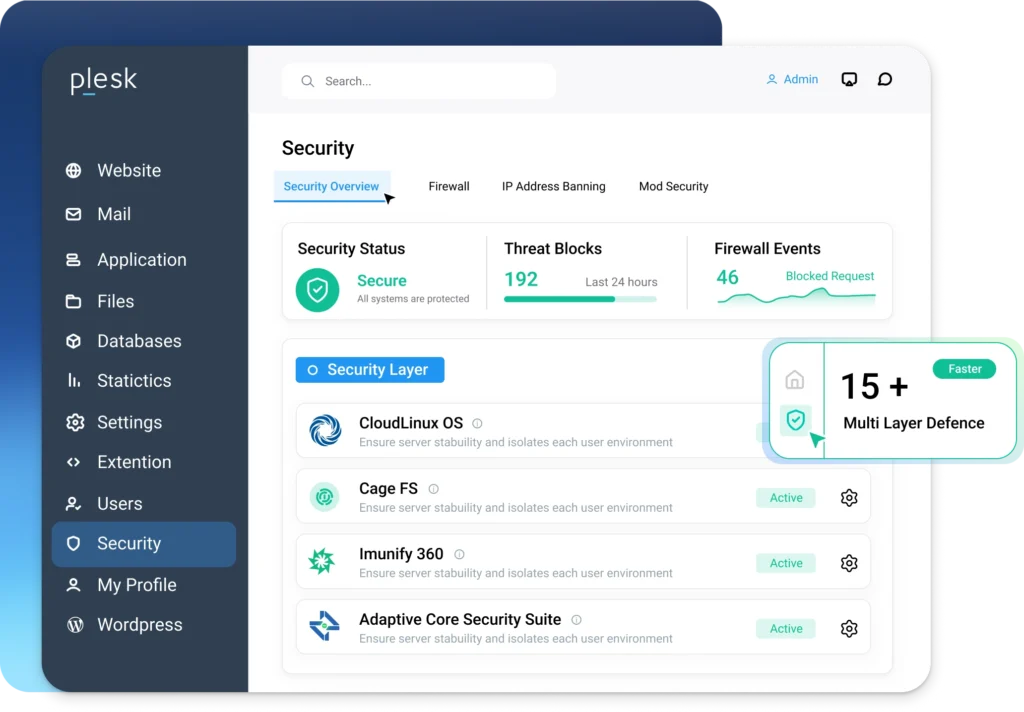Click Active badge for Adaptive Core Security Suite

click(x=786, y=628)
